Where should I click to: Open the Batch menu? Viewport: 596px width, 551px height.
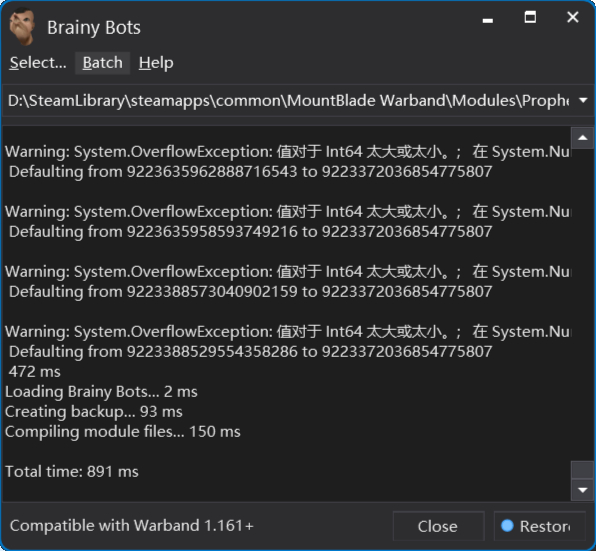tap(103, 63)
